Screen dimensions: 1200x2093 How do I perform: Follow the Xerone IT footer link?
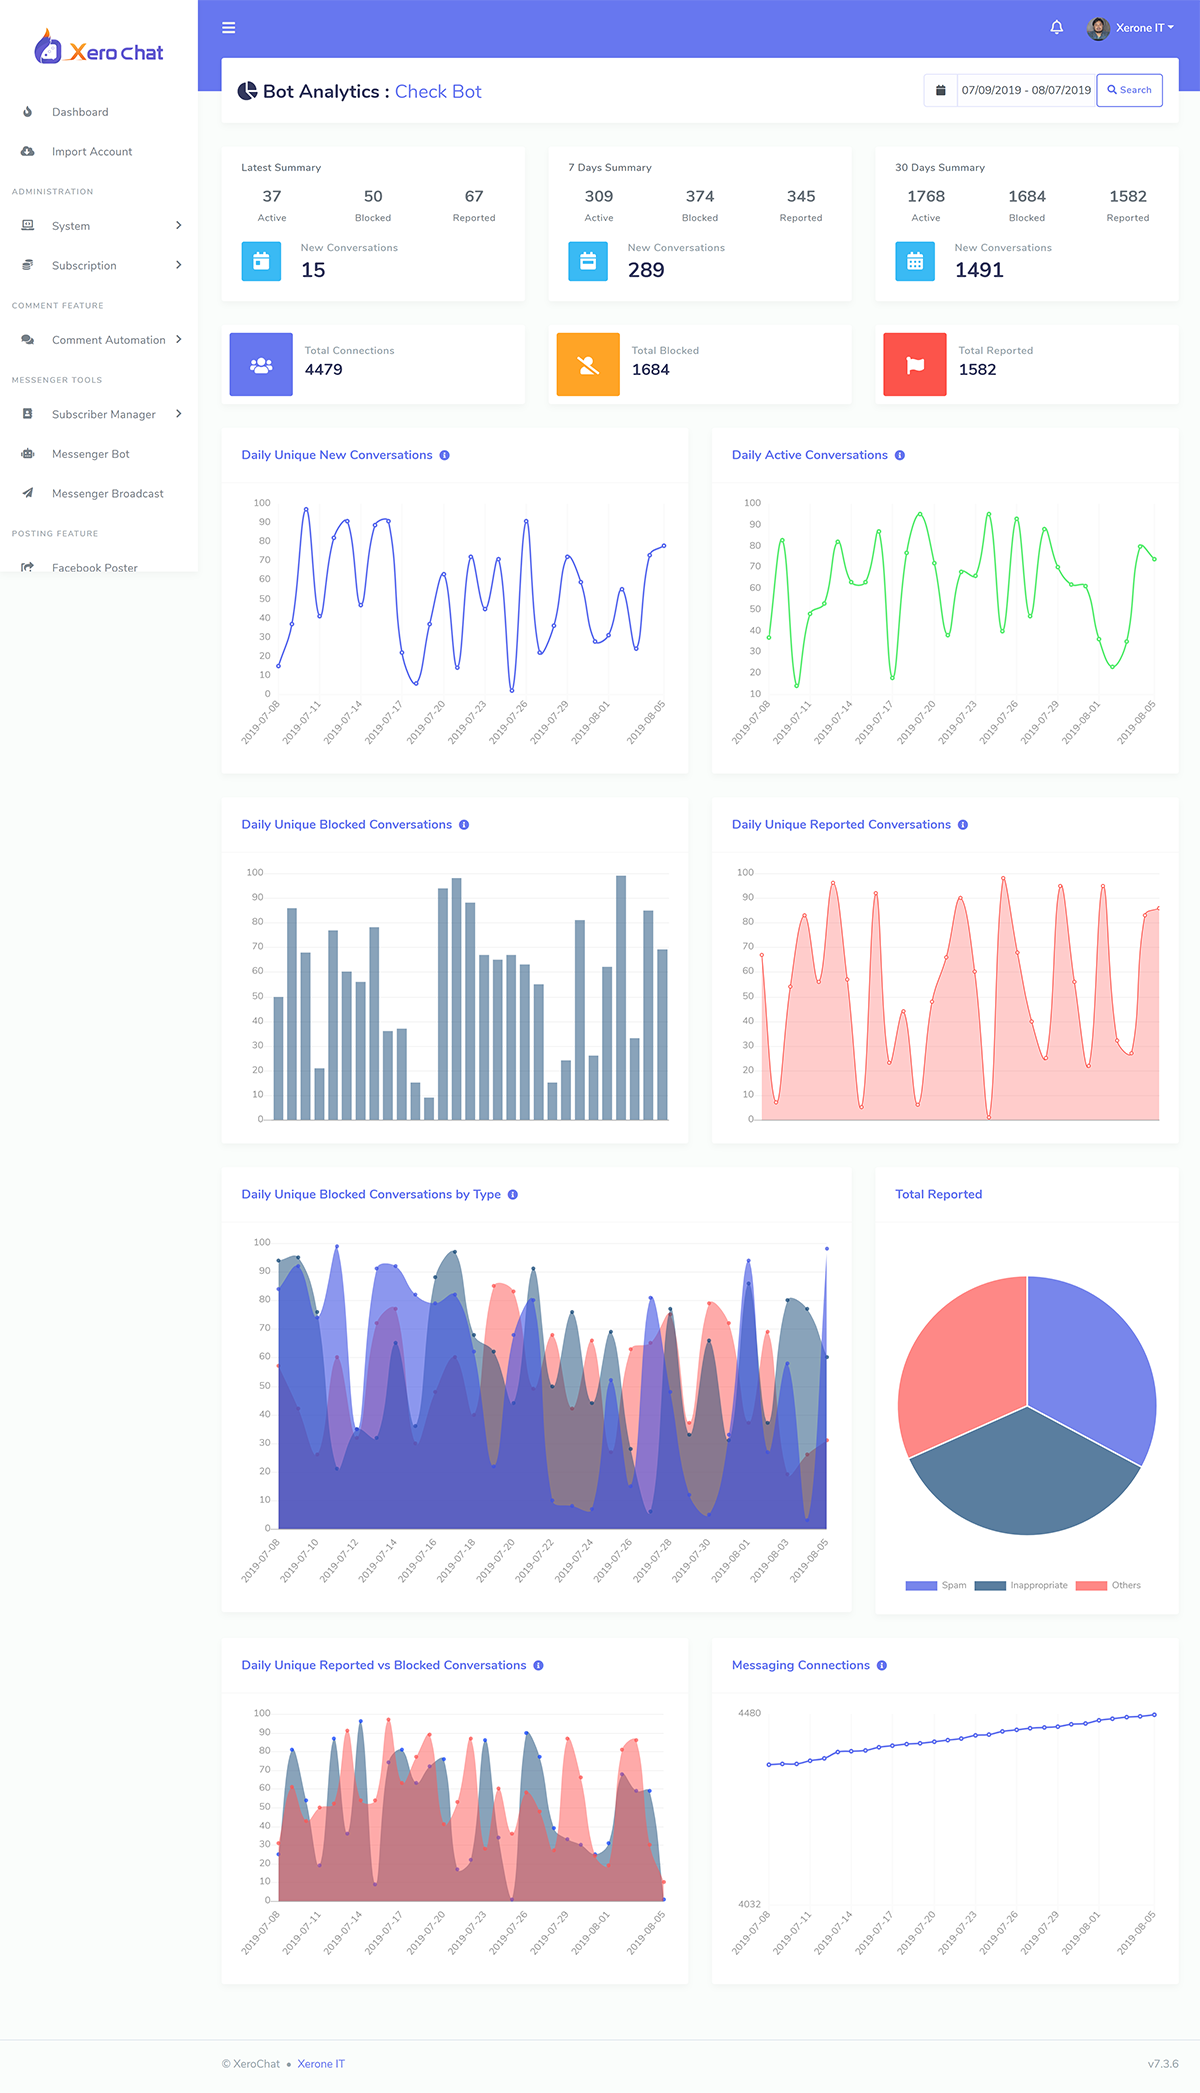coord(321,2064)
